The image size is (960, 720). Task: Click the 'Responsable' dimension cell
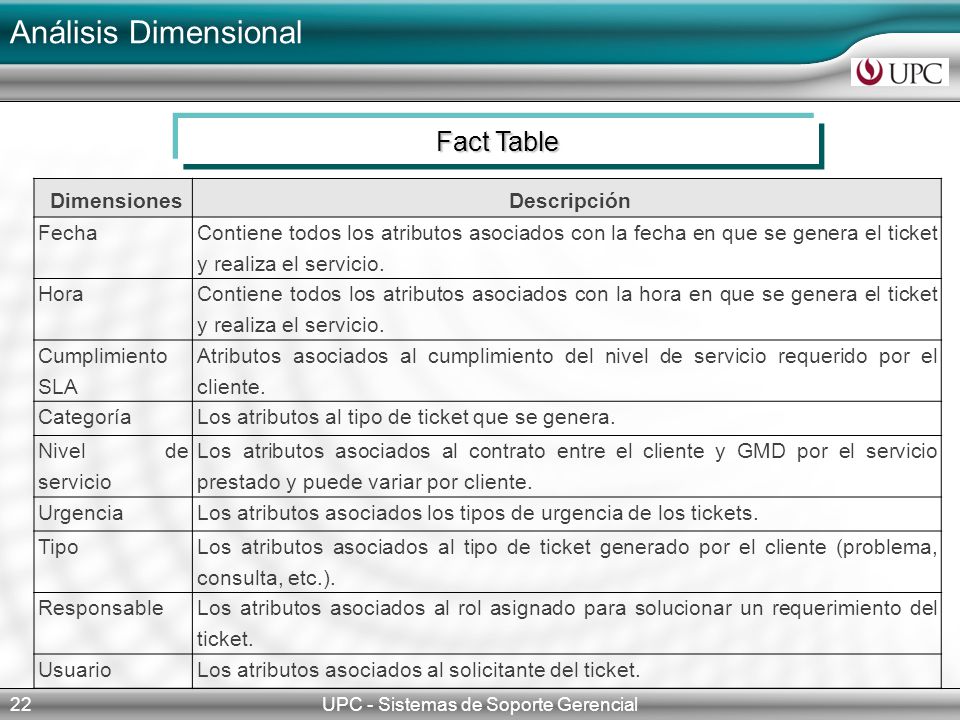113,623
